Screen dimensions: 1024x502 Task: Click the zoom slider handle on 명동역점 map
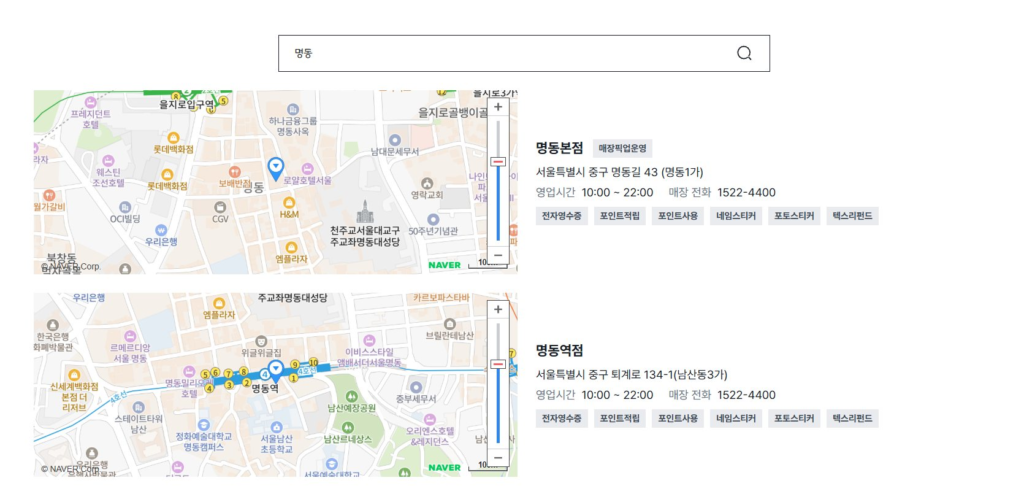pyautogui.click(x=498, y=364)
